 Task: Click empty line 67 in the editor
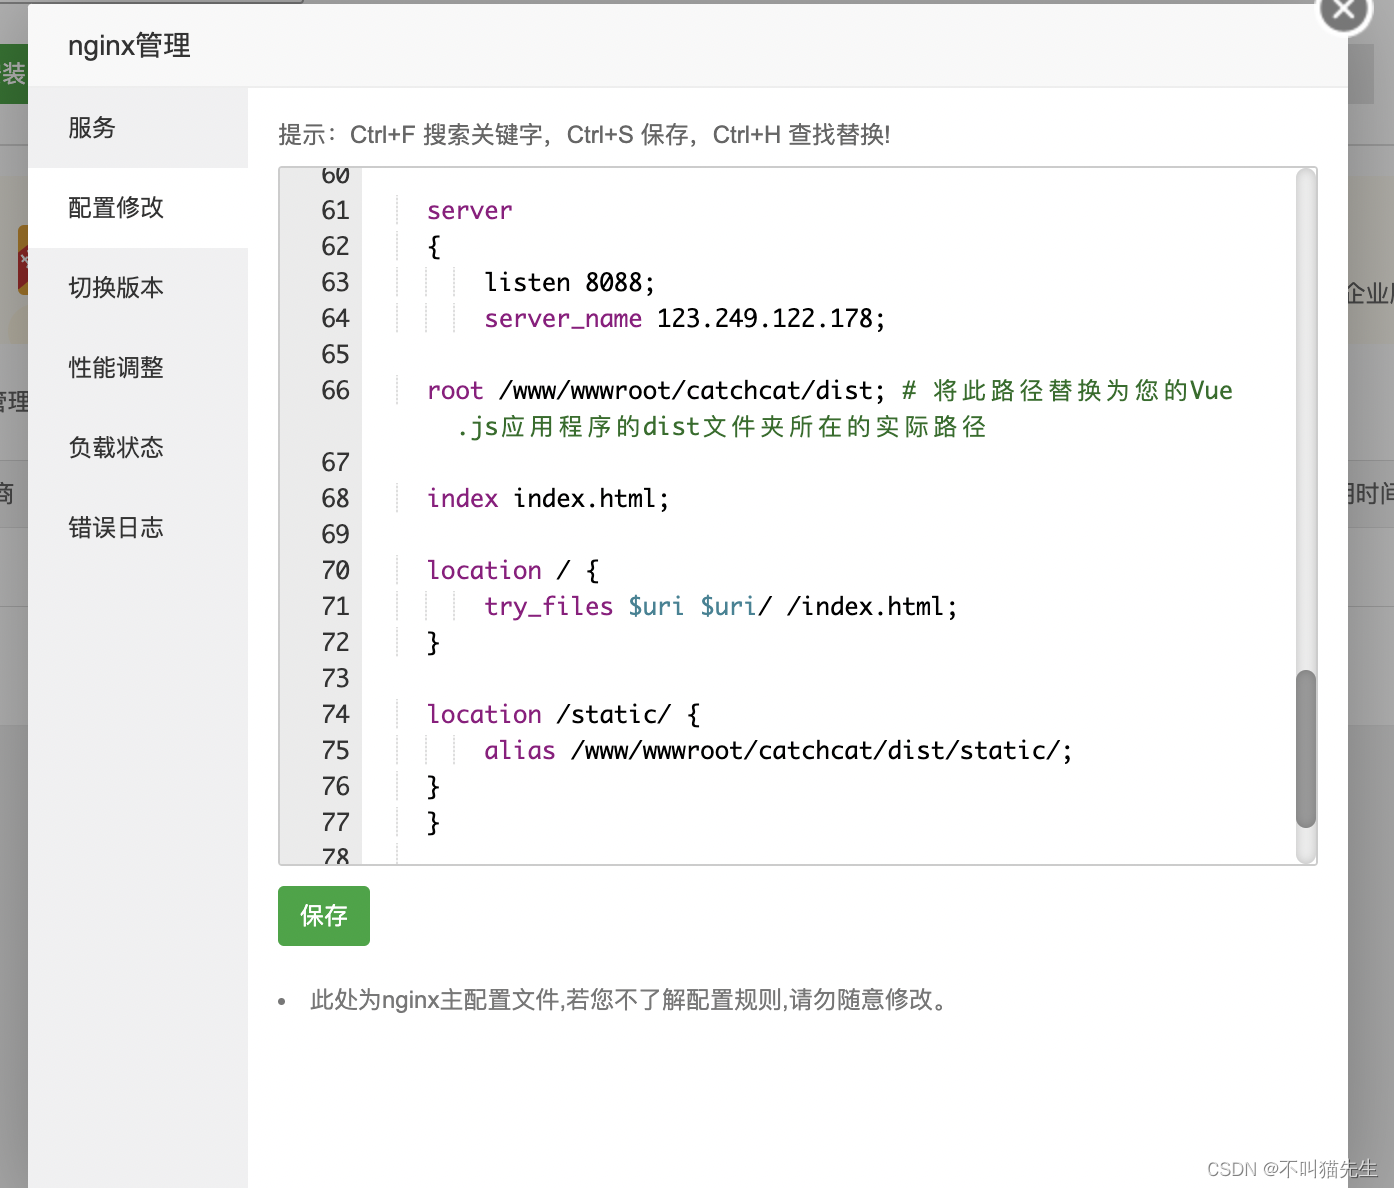coord(830,463)
